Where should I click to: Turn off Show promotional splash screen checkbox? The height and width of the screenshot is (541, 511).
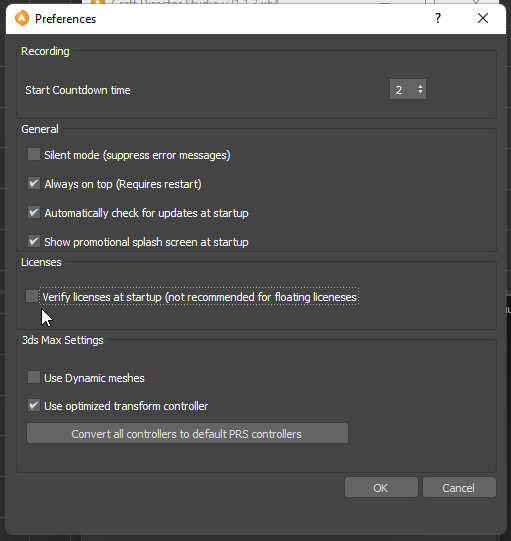pyautogui.click(x=34, y=241)
